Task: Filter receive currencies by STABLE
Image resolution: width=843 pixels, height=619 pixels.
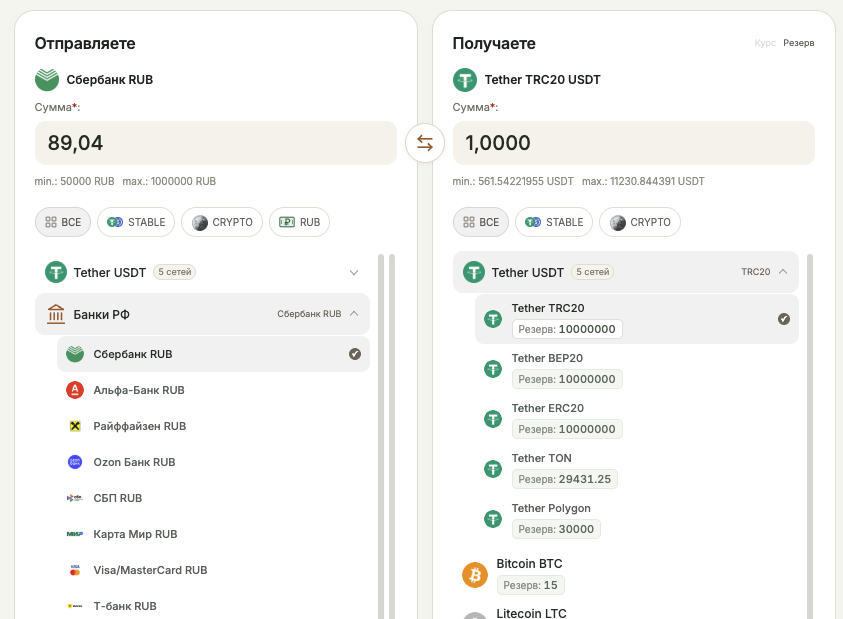Action: pos(554,222)
